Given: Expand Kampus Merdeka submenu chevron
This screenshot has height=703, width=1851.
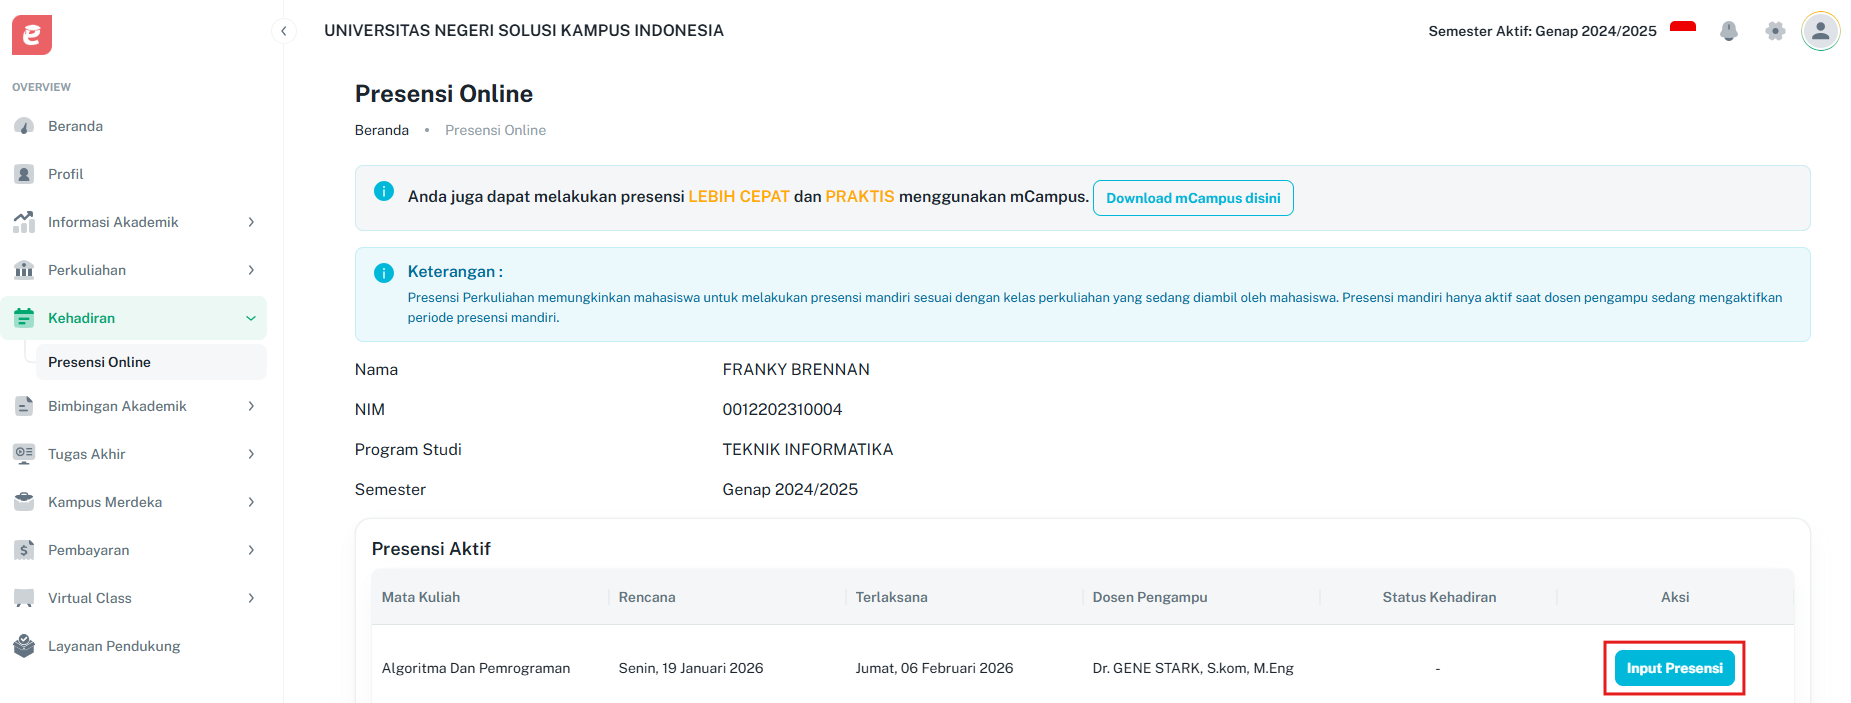Looking at the screenshot, I should click(251, 502).
